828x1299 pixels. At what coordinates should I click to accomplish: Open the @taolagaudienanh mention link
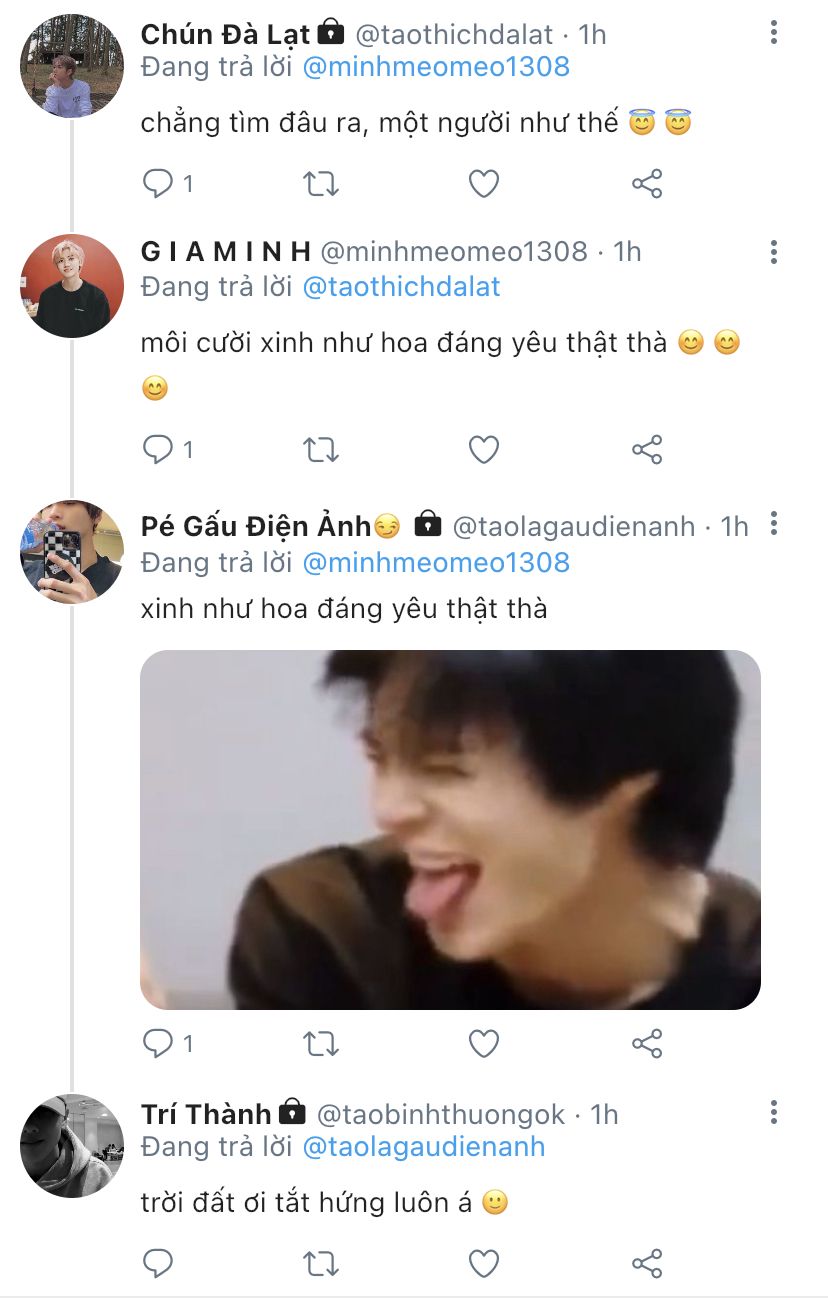[423, 1146]
